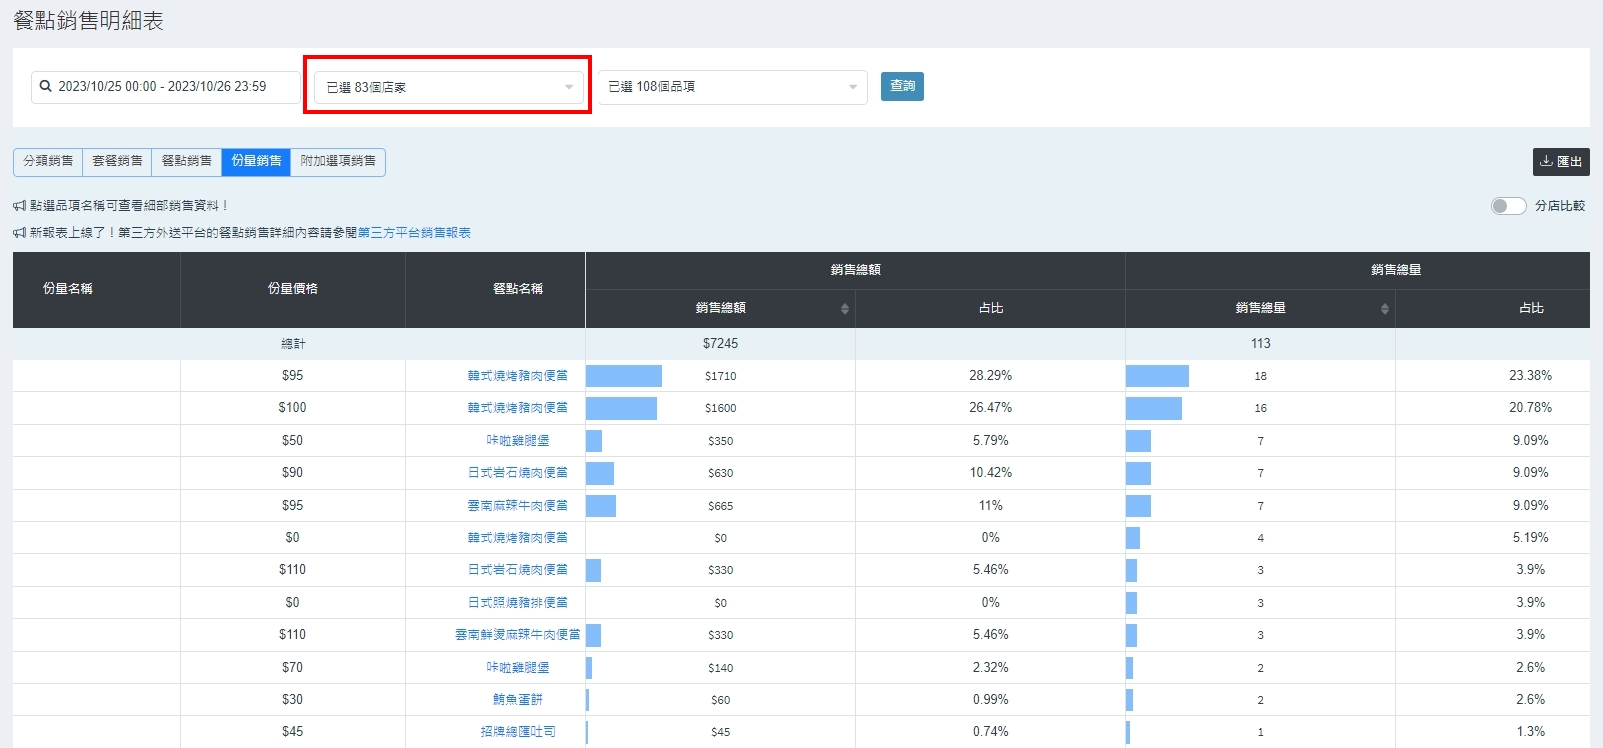Switch to the 分類銷售 tab

tap(48, 161)
